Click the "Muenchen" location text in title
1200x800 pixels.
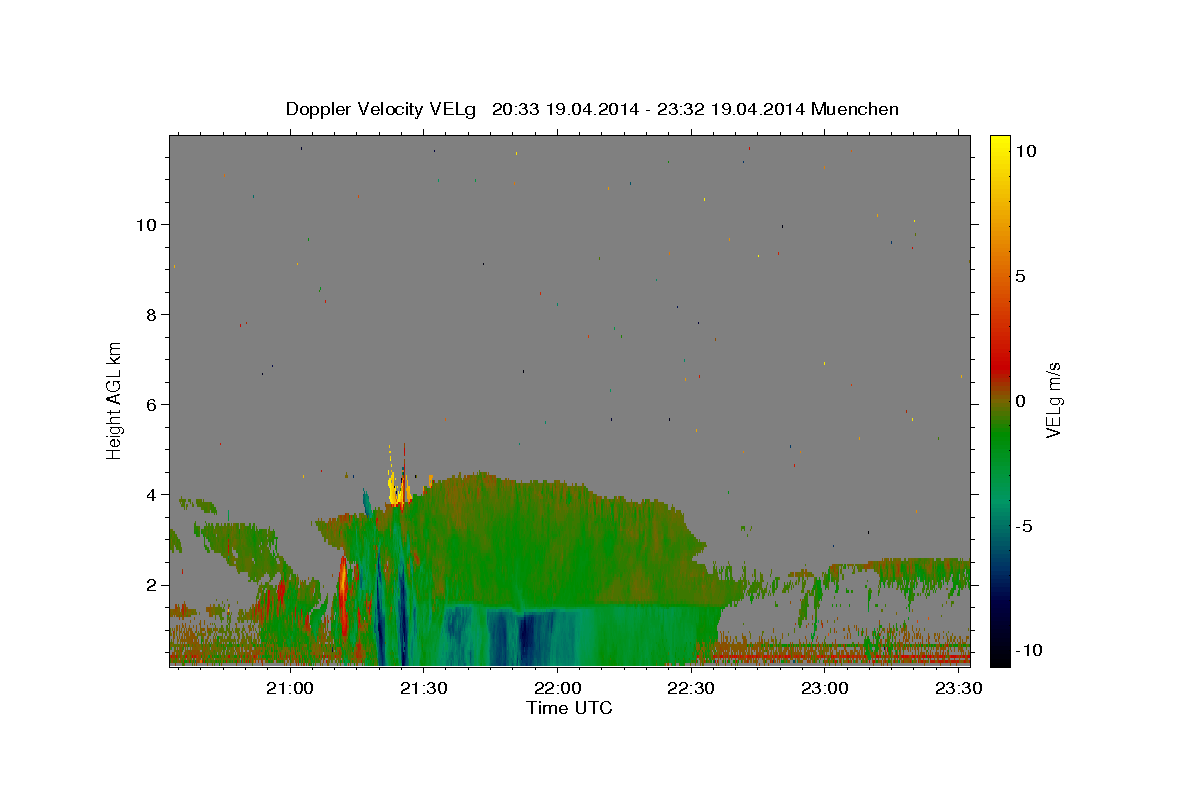point(855,109)
